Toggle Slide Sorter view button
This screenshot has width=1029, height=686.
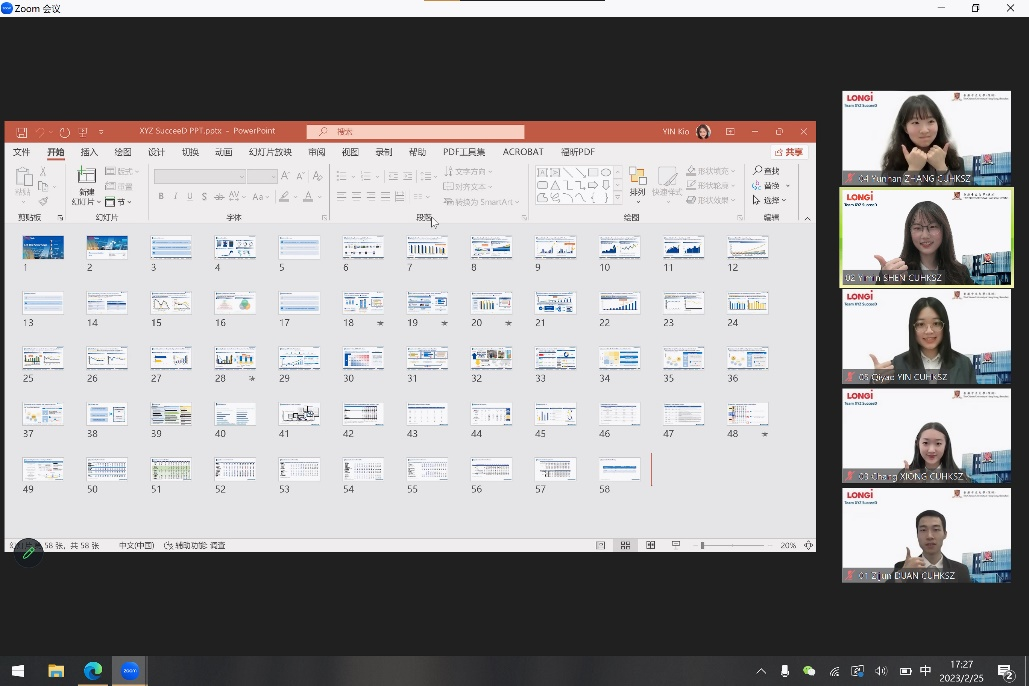pyautogui.click(x=625, y=545)
